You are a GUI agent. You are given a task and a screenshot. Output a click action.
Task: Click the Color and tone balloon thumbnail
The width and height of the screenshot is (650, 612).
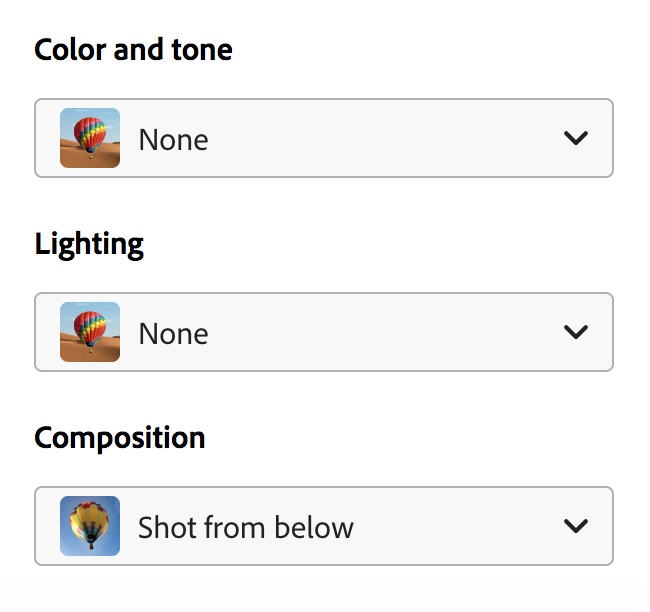[90, 138]
